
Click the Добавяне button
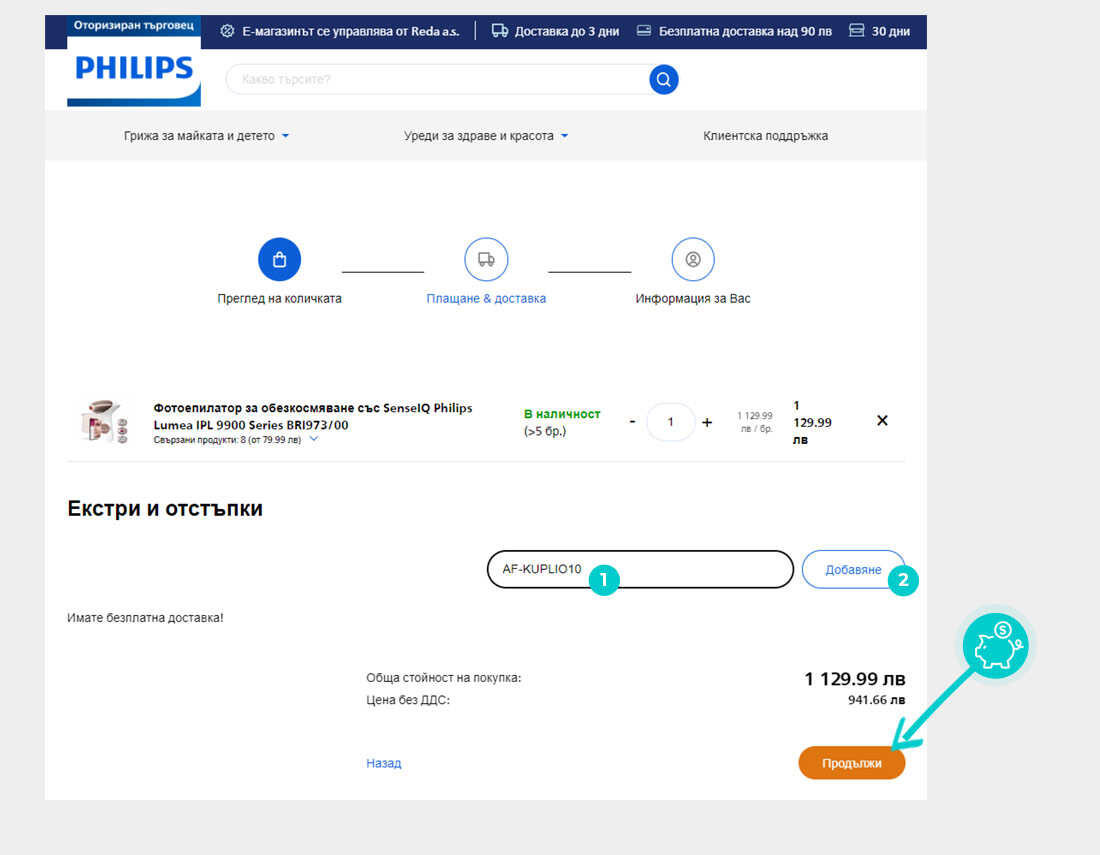click(x=853, y=570)
